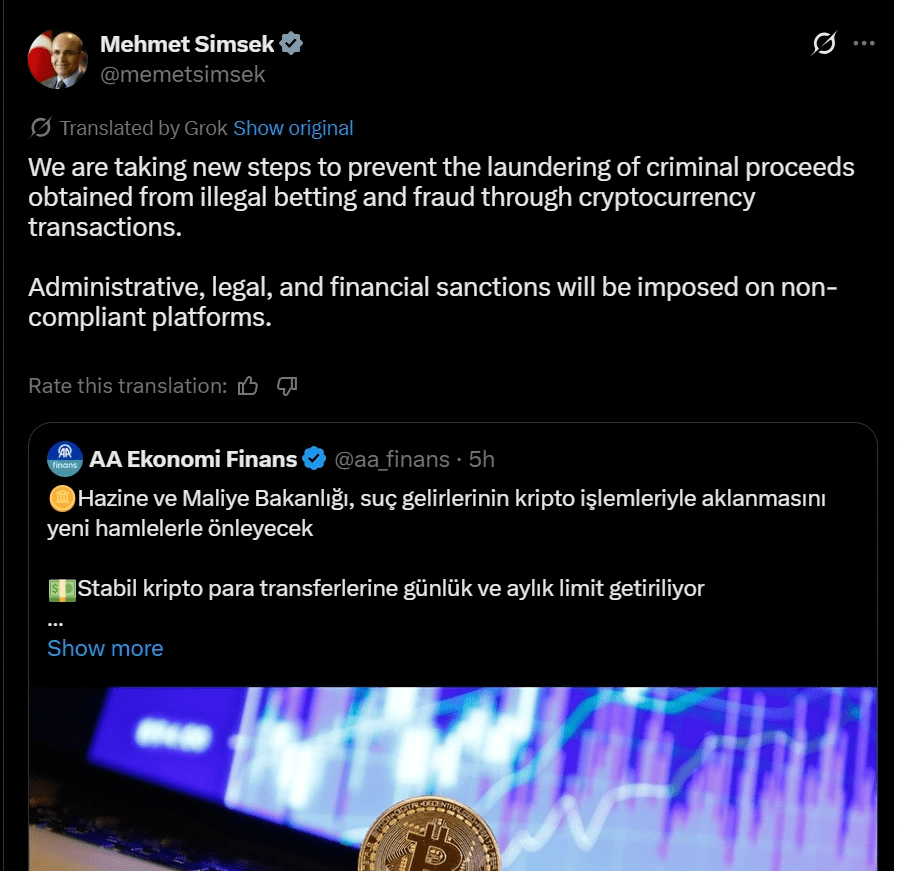Rate the translation with thumbs up
This screenshot has height=871, width=900.
coord(249,385)
